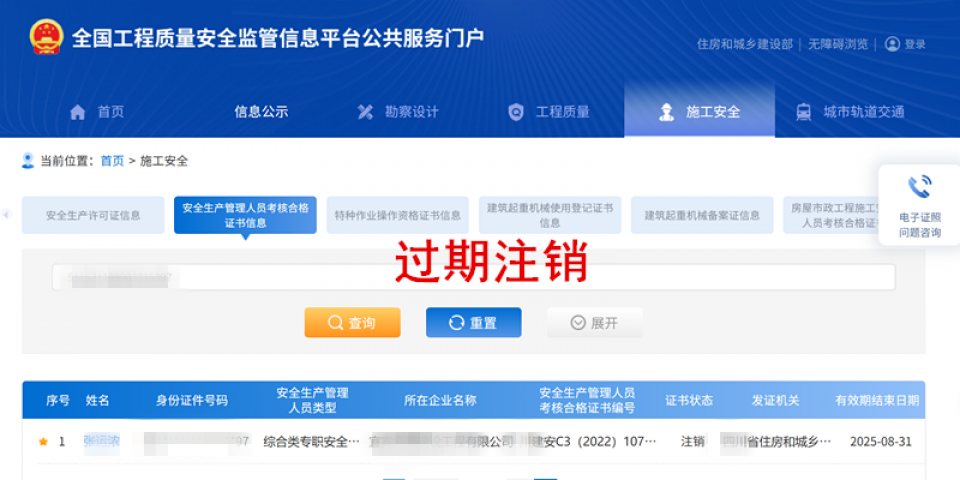Image resolution: width=960 pixels, height=480 pixels.
Task: Click the 安全生产管理人员类型 column header
Action: point(312,400)
